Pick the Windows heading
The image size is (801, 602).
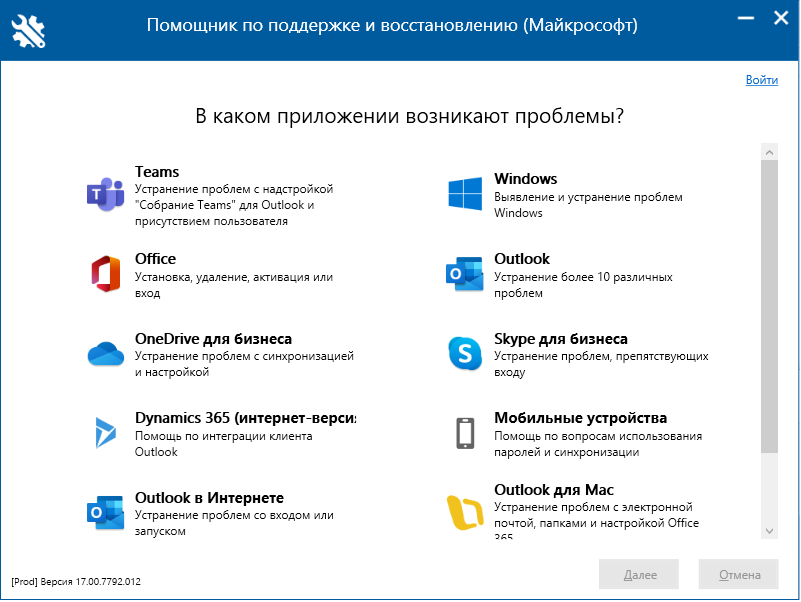[526, 179]
